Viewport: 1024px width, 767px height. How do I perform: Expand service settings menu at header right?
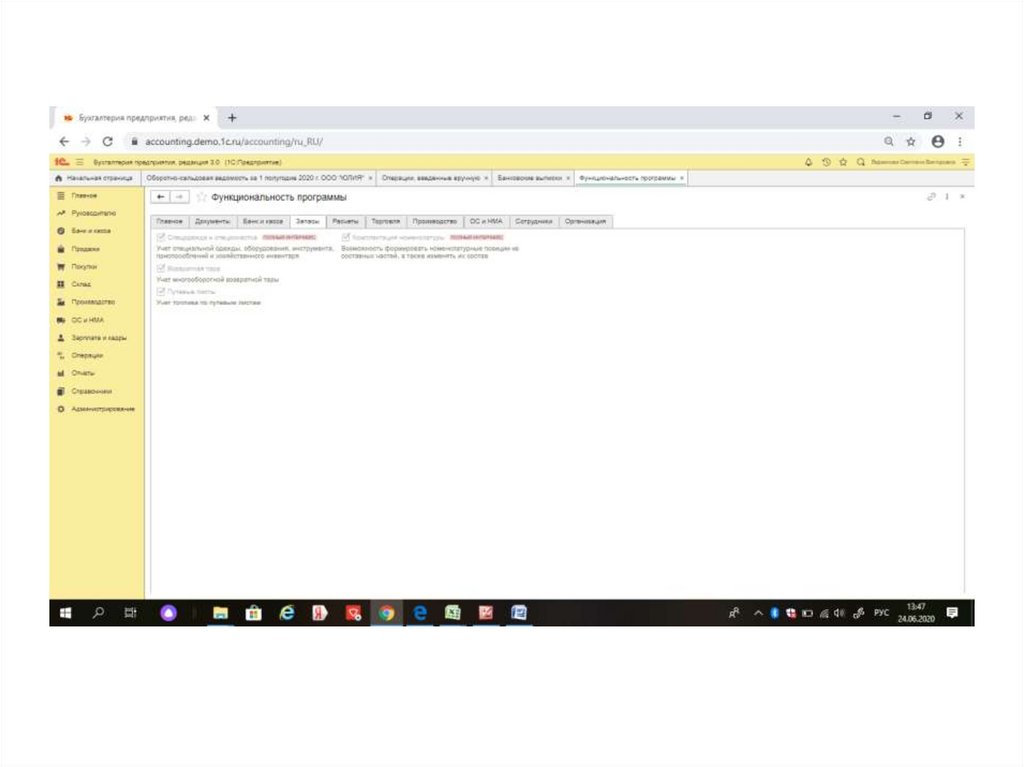966,162
